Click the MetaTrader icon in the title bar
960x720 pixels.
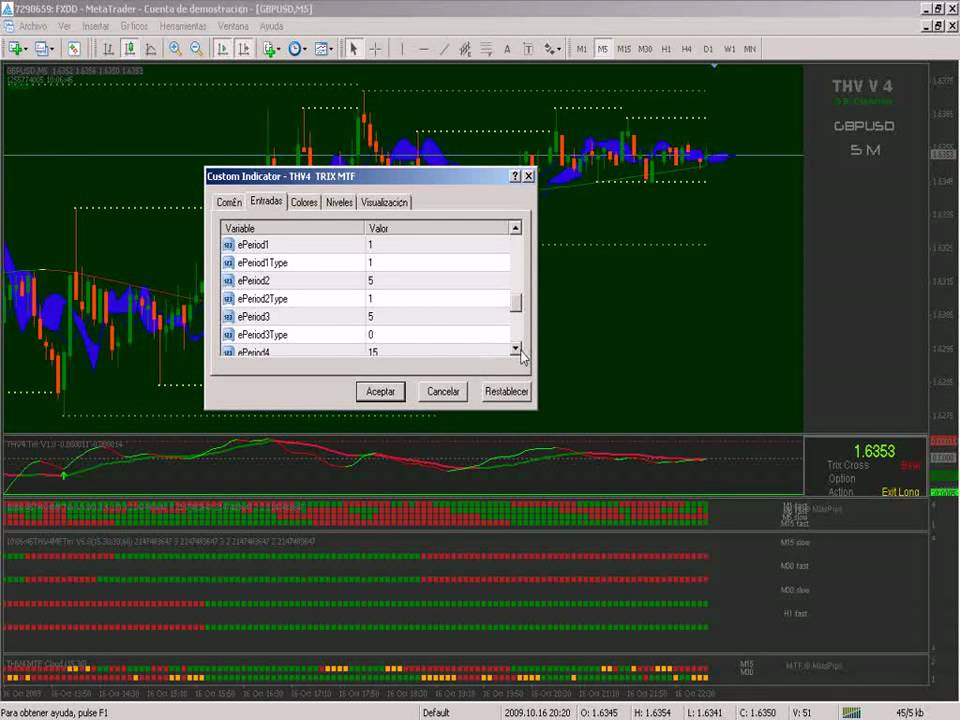(7, 9)
